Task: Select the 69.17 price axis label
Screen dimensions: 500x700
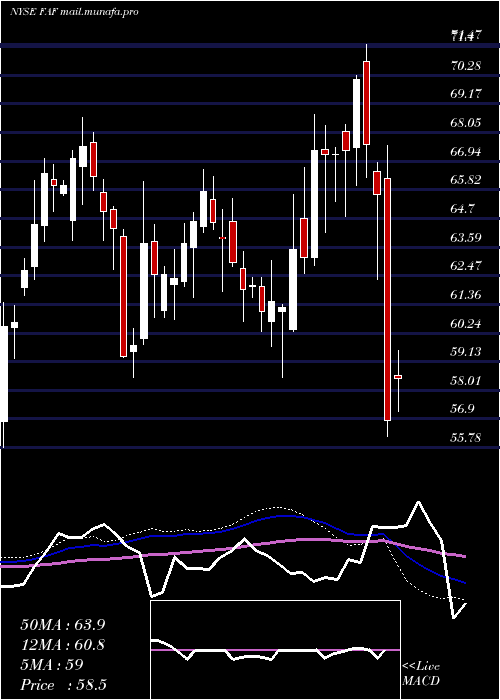Action: click(x=466, y=94)
